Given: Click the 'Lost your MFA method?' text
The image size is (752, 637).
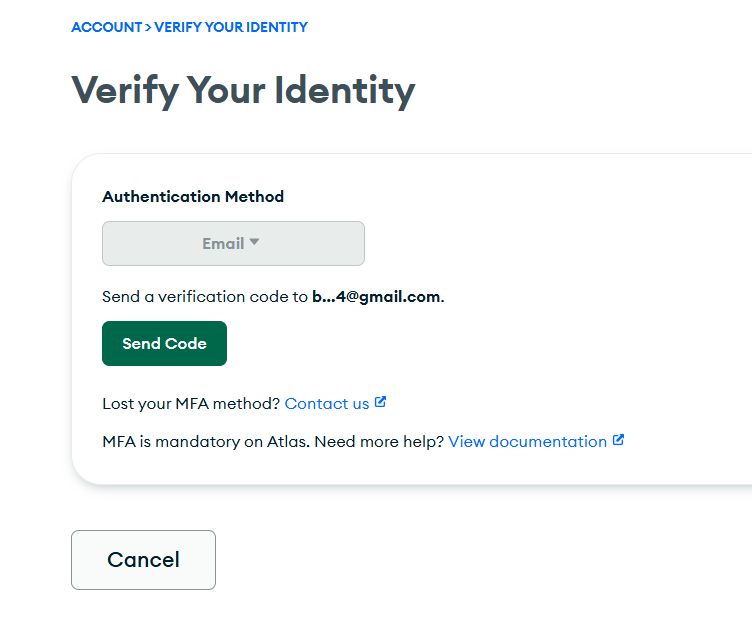Looking at the screenshot, I should (191, 404).
